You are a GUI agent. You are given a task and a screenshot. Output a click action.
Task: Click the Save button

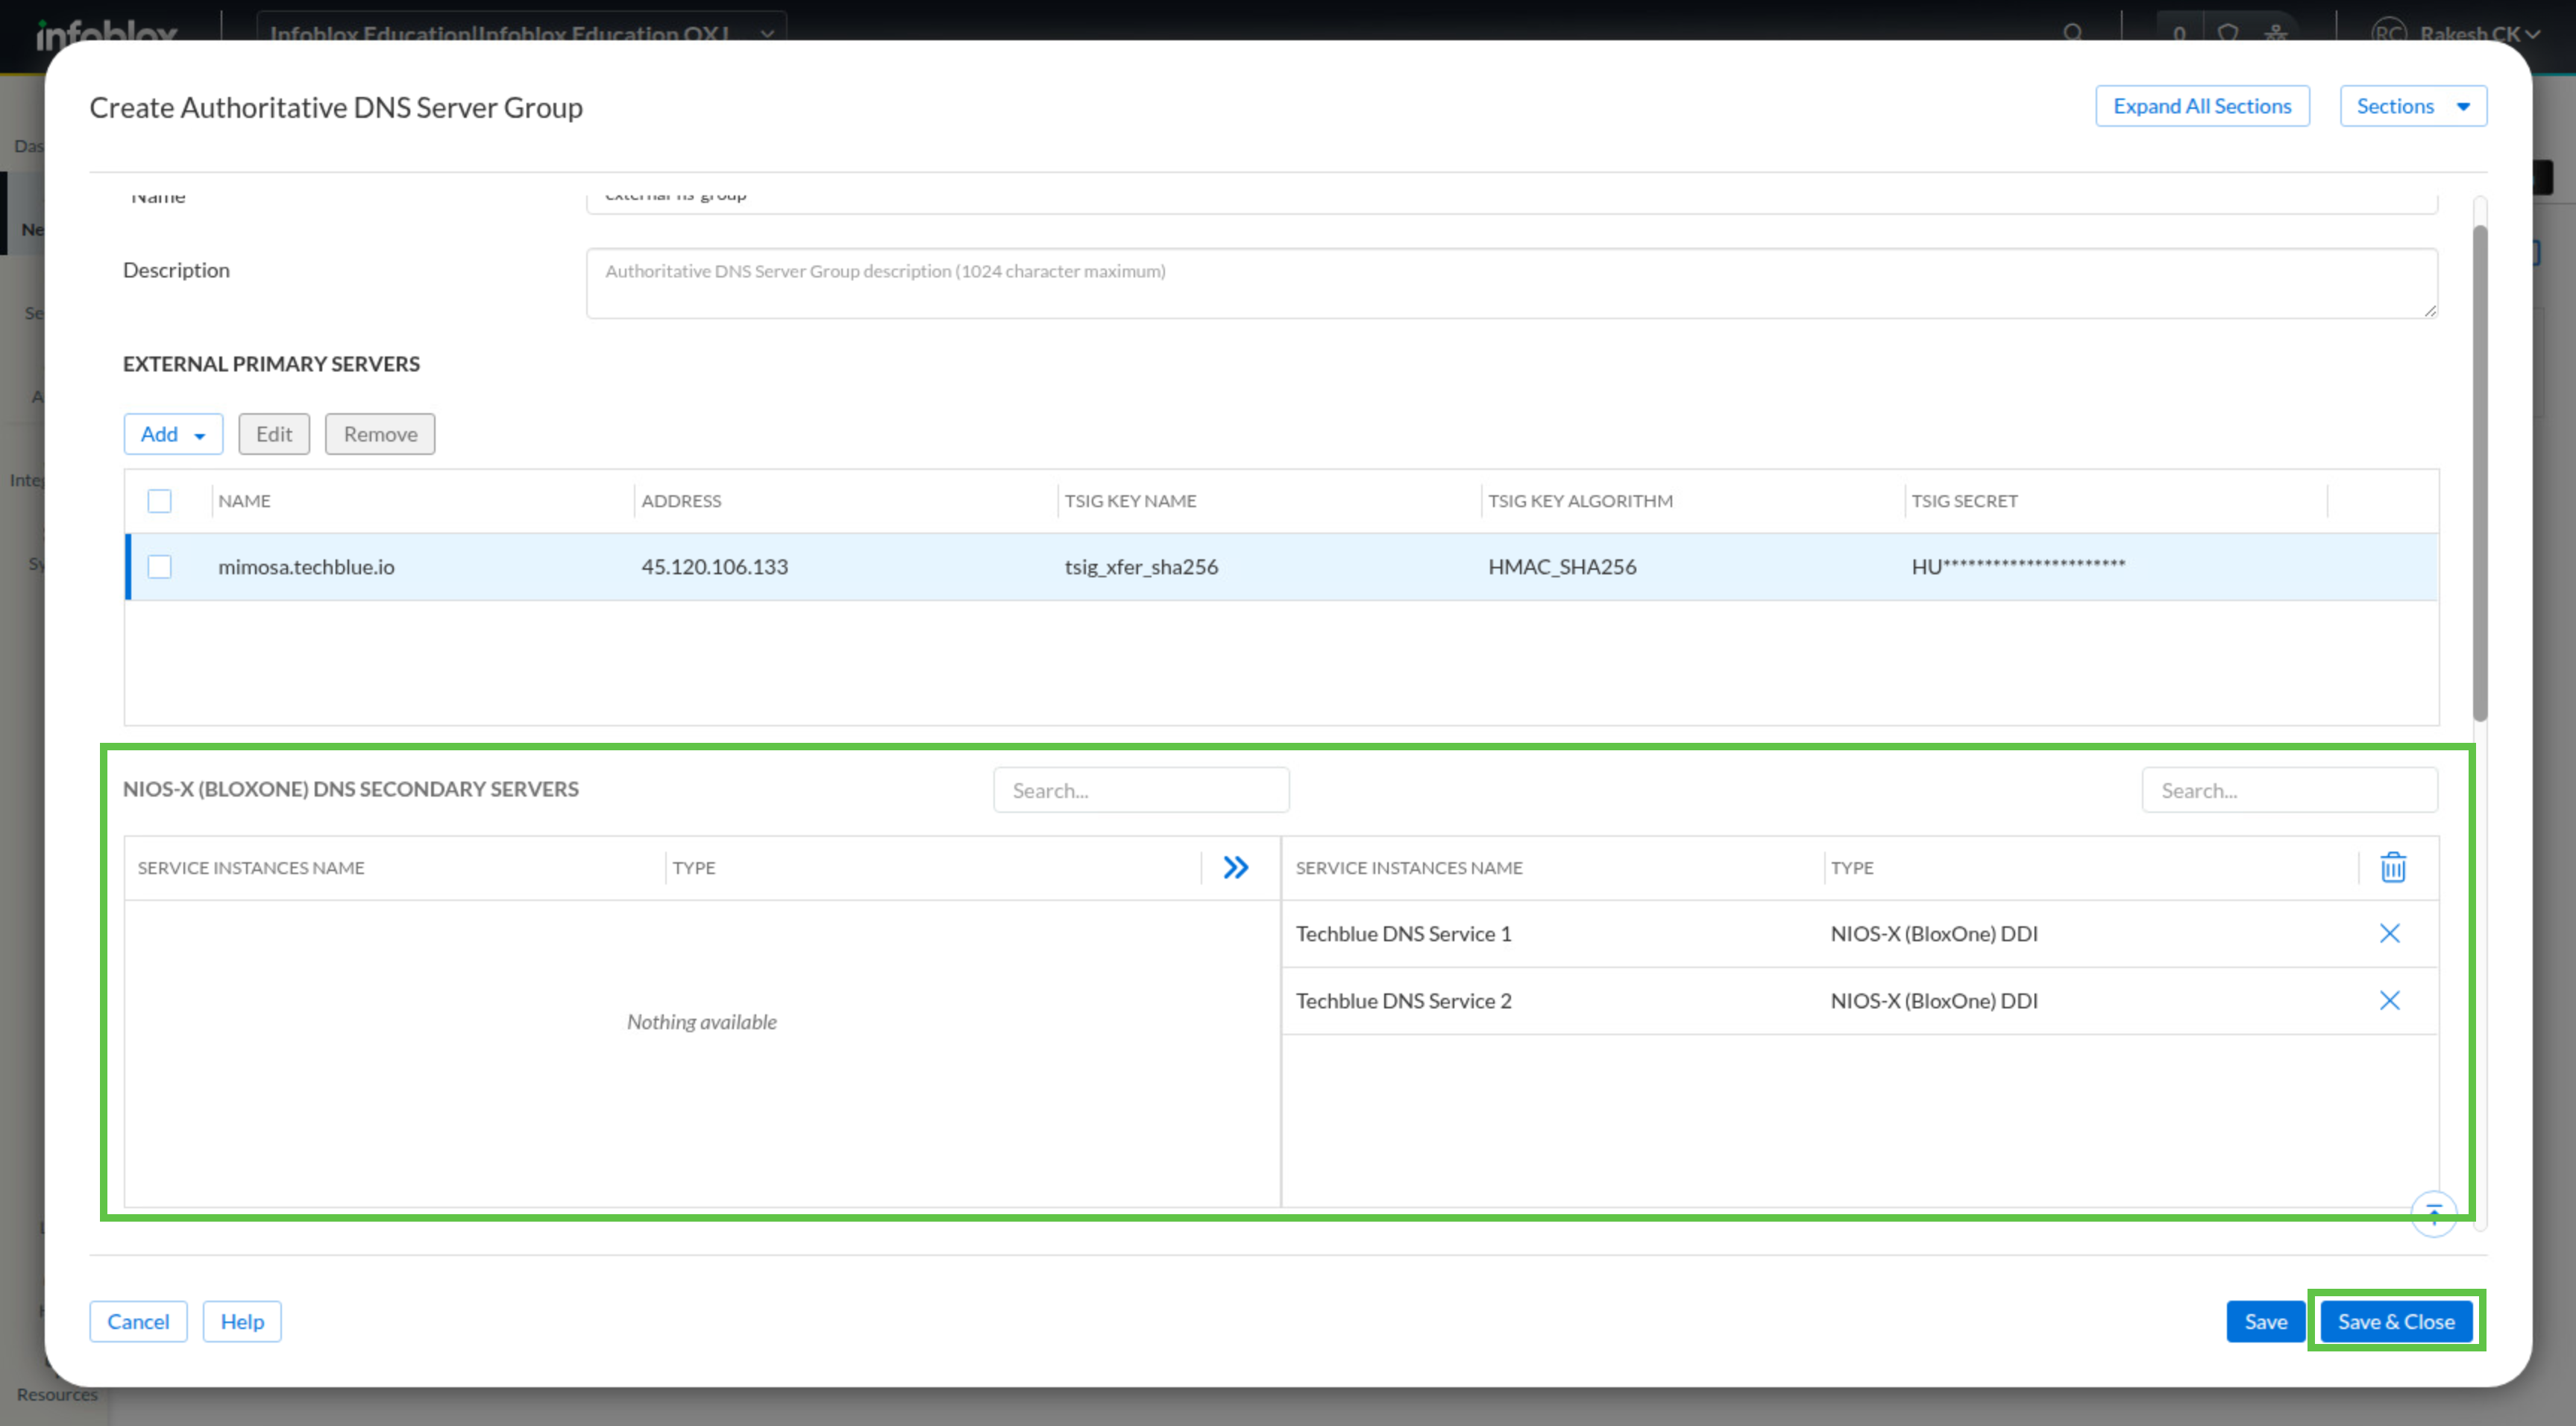coord(2265,1321)
